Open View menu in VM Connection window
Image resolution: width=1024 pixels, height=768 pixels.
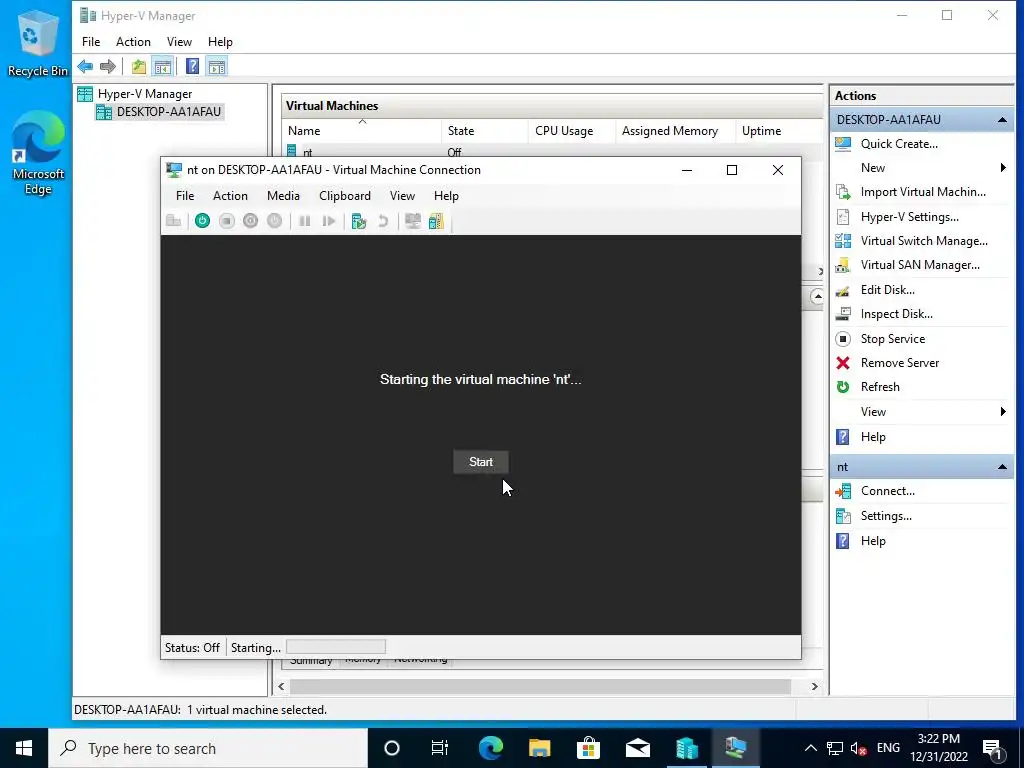[402, 196]
